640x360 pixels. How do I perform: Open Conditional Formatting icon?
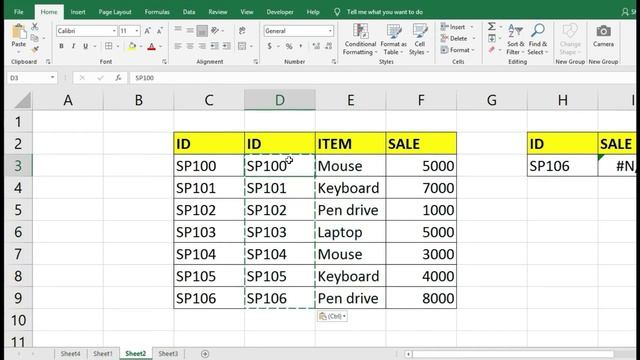tap(360, 31)
